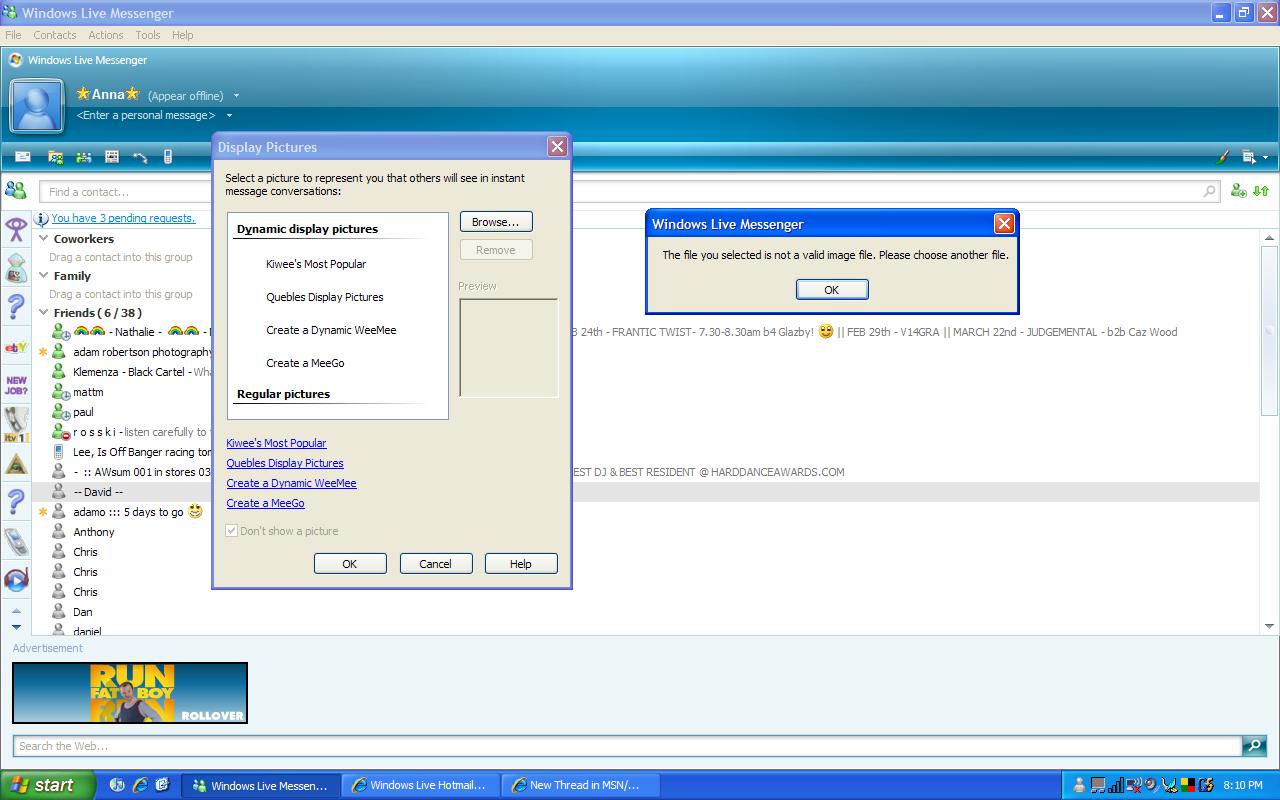1280x800 pixels.
Task: Click the "You have 3 pending requests" link
Action: click(123, 218)
